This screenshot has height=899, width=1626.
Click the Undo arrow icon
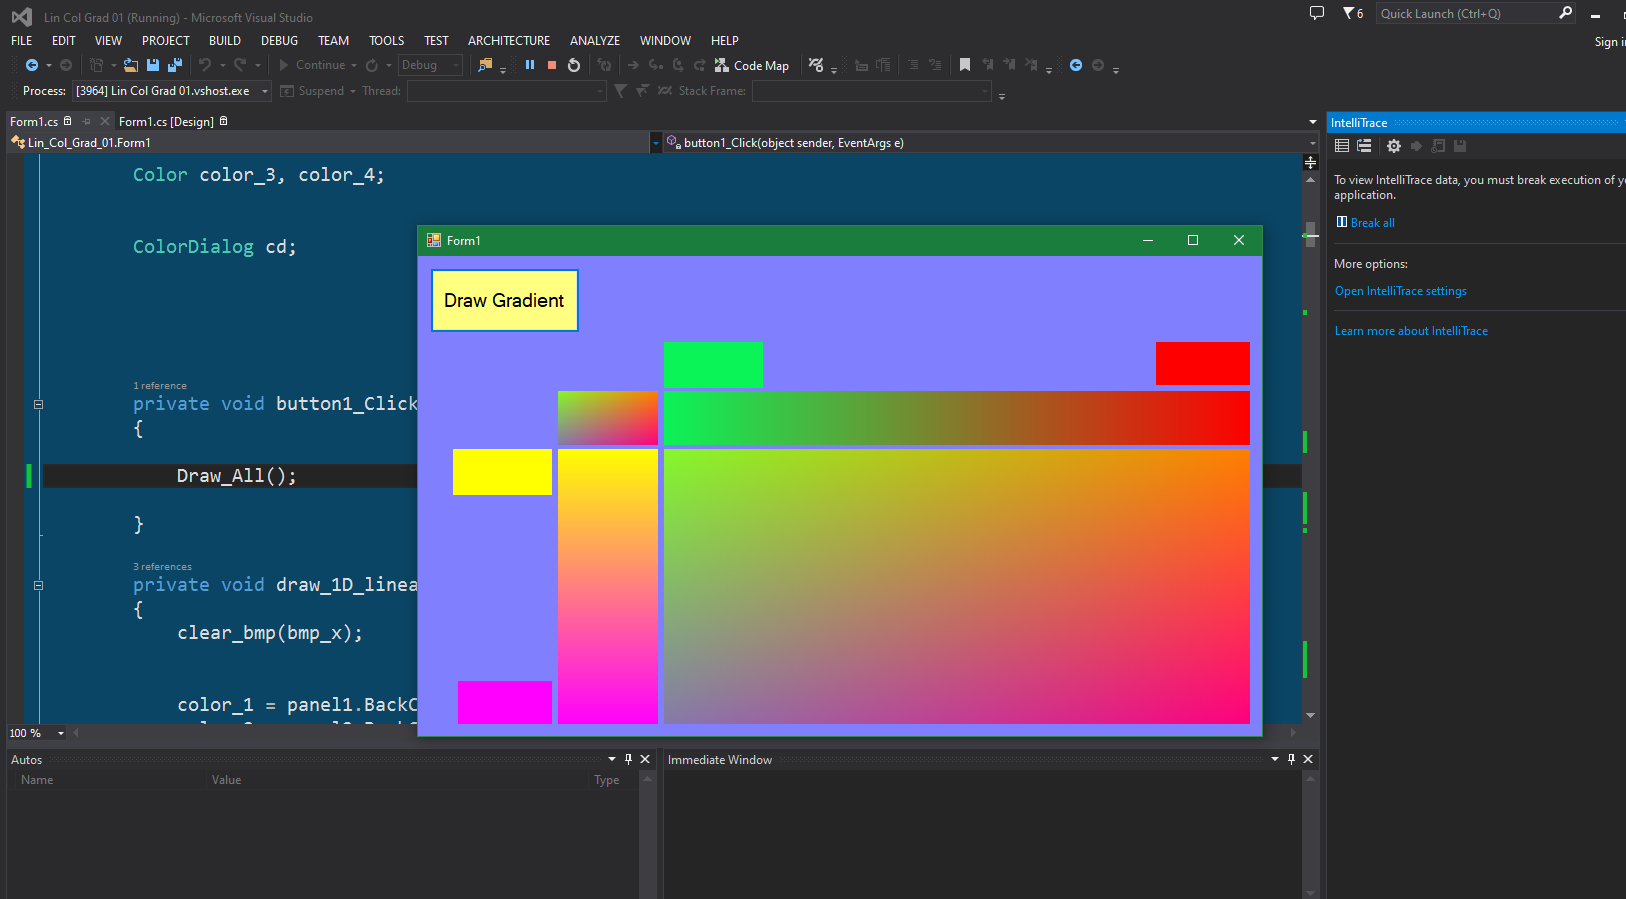click(205, 65)
